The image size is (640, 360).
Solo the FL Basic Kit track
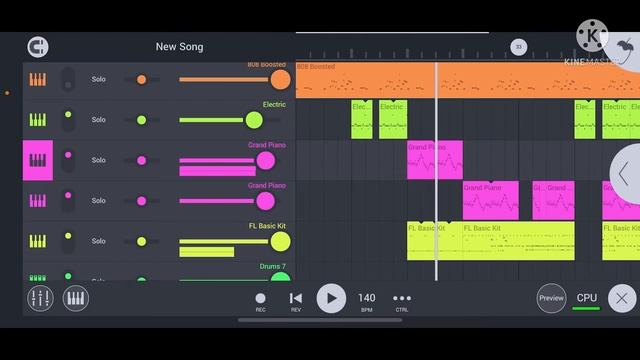click(98, 241)
